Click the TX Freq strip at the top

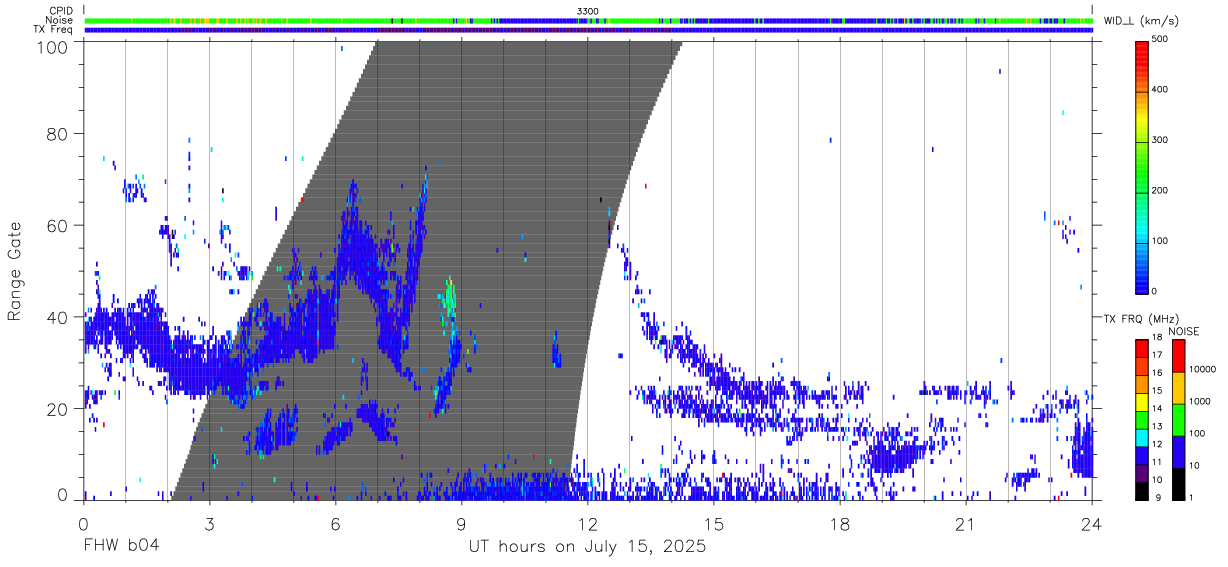(589, 30)
